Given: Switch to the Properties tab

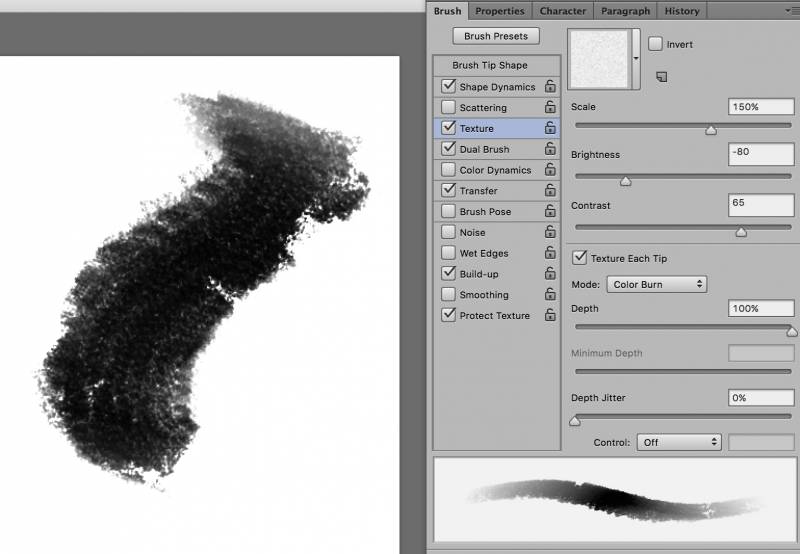Looking at the screenshot, I should point(500,11).
